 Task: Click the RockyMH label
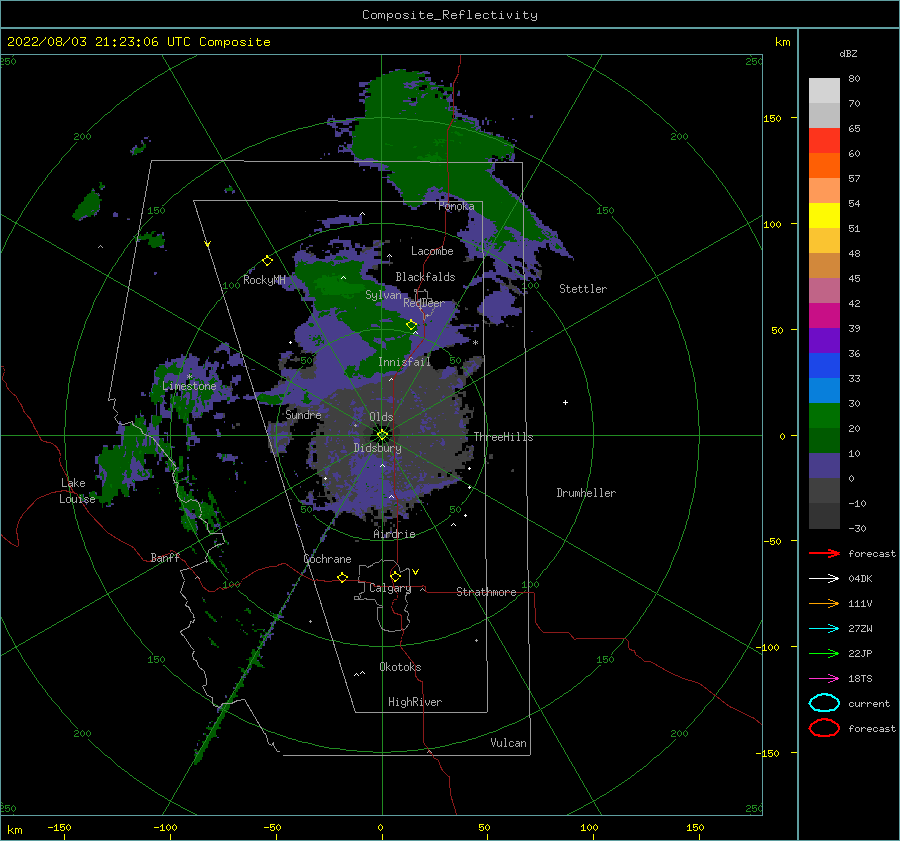click(x=264, y=280)
